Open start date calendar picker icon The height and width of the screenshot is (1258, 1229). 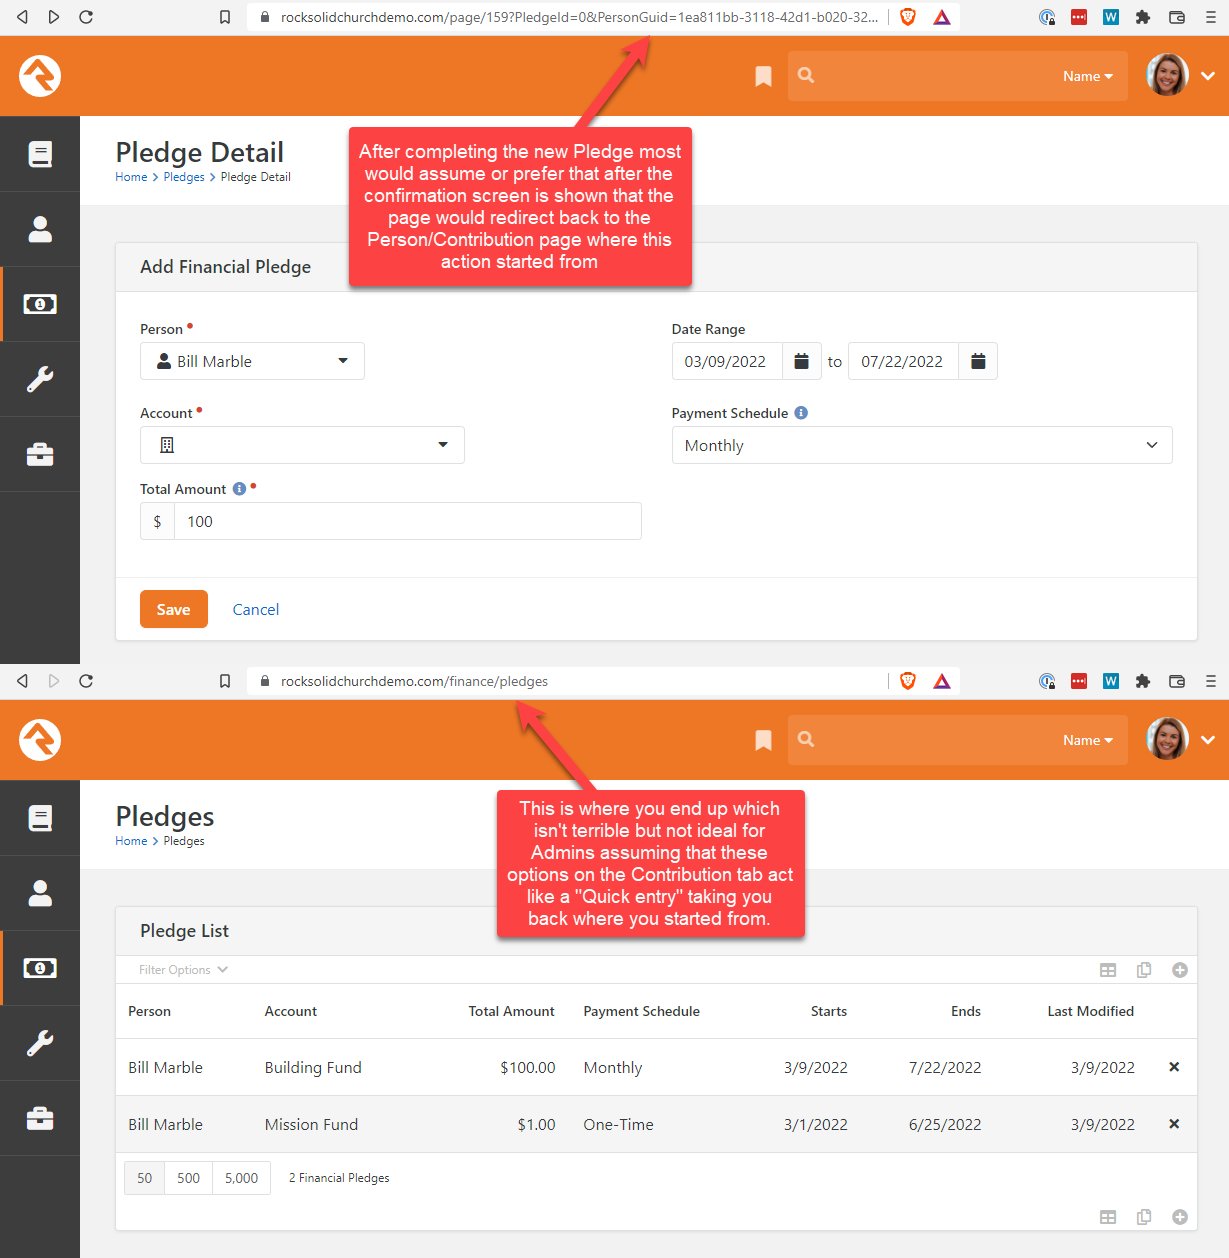point(801,361)
